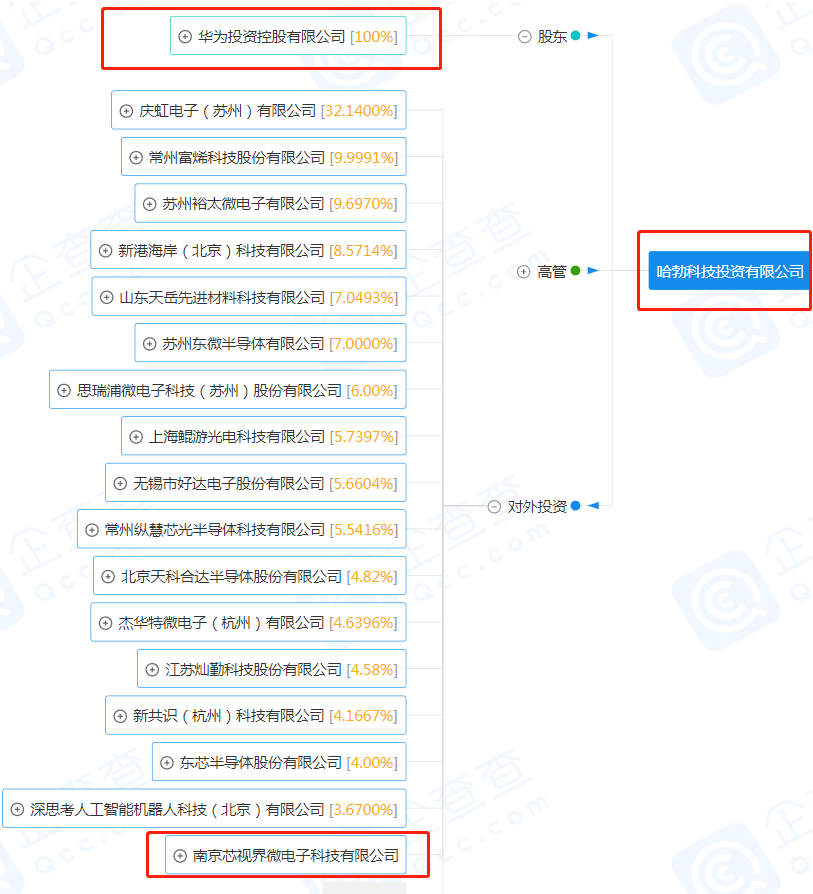
Task: Expand 南京芯视界微电子科技有限公司 plus icon
Action: 180,856
